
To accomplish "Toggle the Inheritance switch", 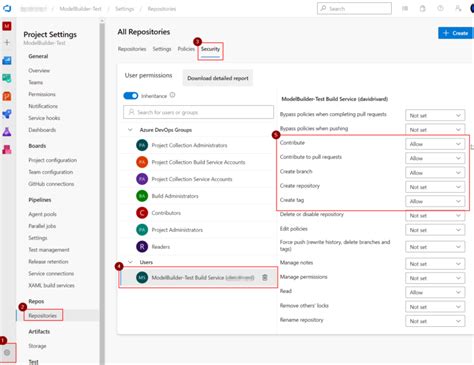I will pyautogui.click(x=131, y=96).
